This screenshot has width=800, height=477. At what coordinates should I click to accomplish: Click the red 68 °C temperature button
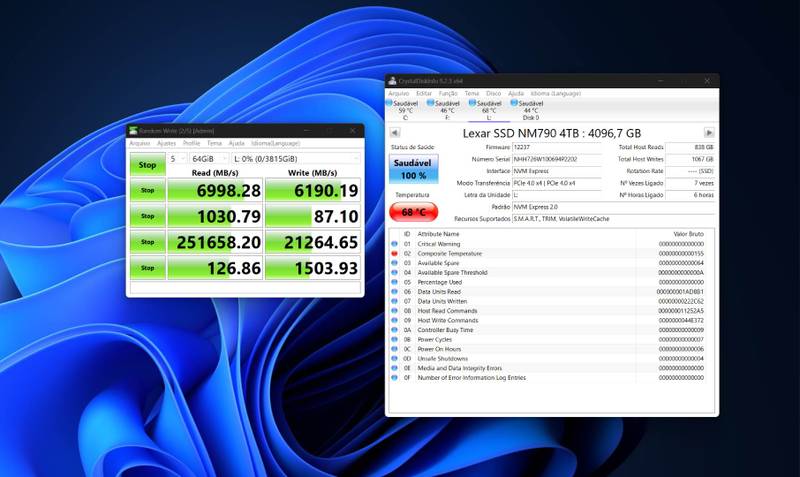pyautogui.click(x=413, y=212)
